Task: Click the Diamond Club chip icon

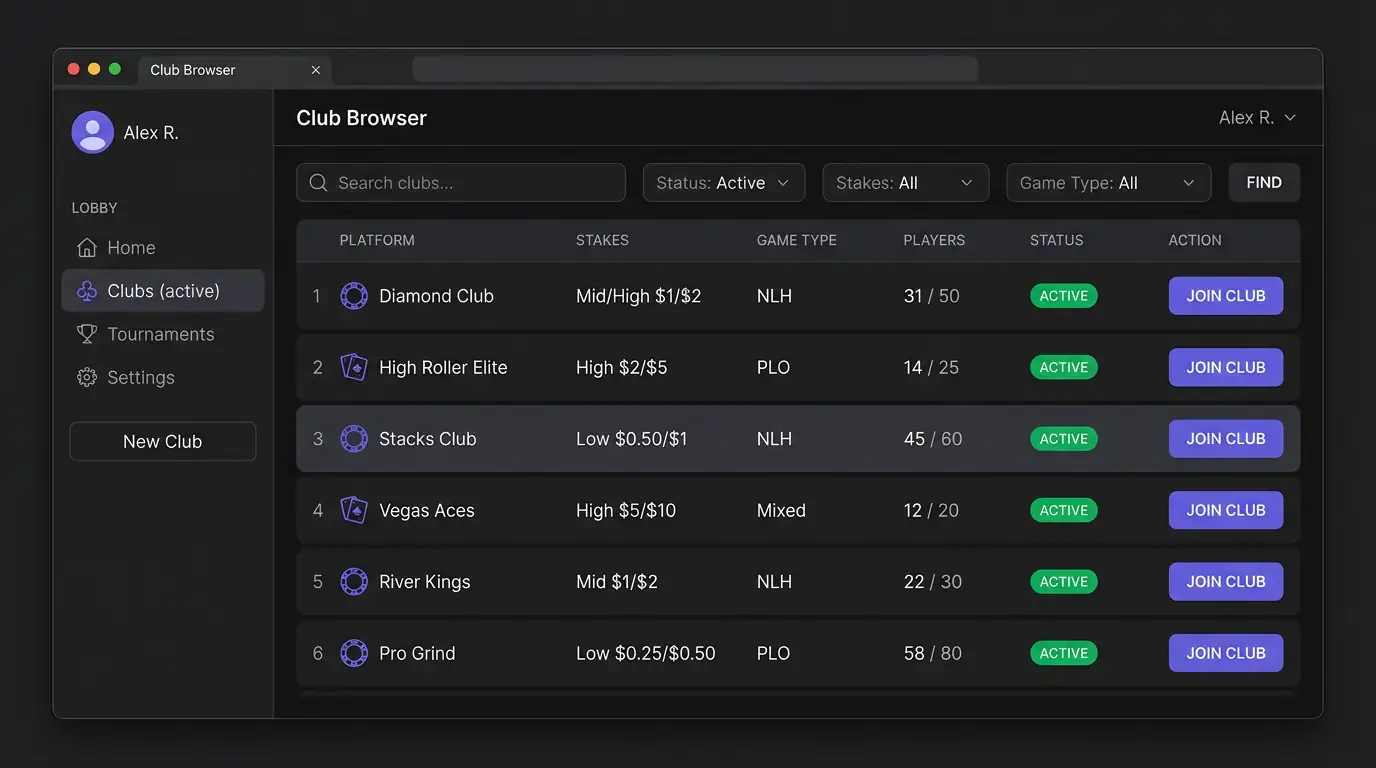Action: [354, 296]
